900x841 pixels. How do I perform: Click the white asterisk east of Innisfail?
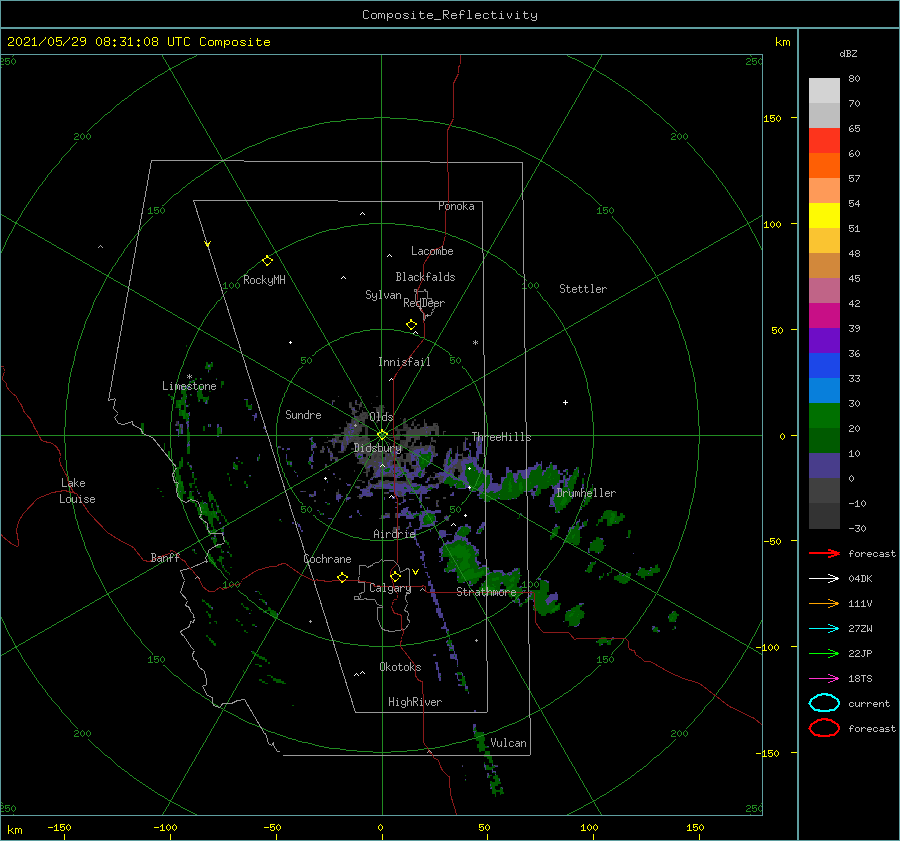coord(475,343)
